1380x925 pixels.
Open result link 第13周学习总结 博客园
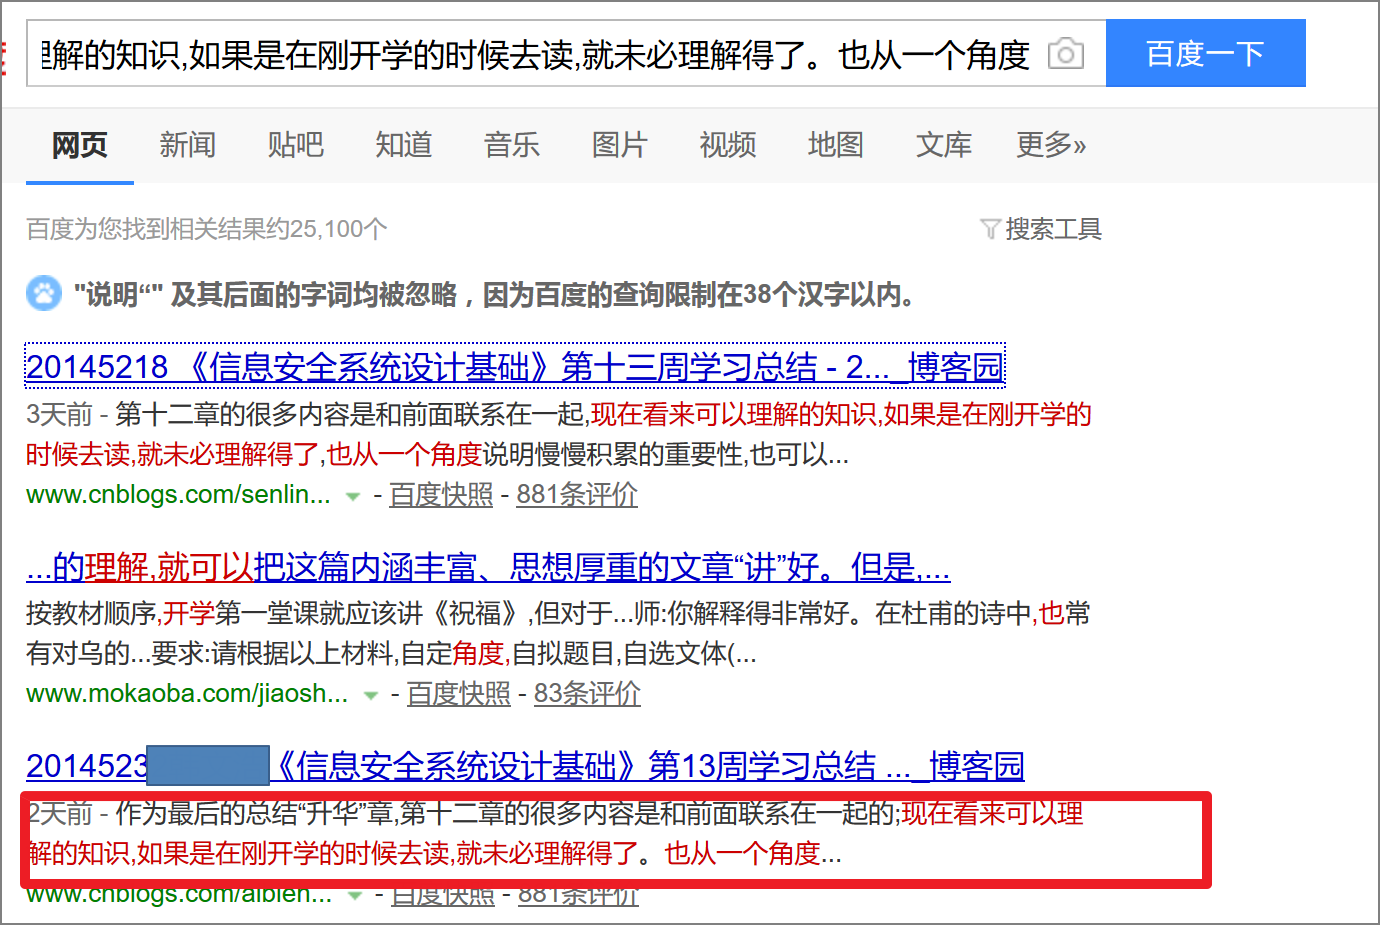point(525,766)
